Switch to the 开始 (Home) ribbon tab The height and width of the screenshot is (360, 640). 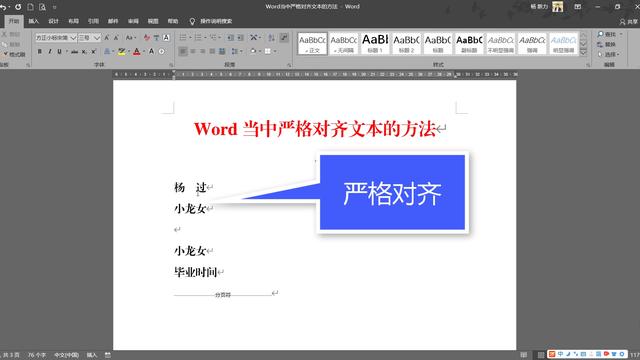click(14, 21)
